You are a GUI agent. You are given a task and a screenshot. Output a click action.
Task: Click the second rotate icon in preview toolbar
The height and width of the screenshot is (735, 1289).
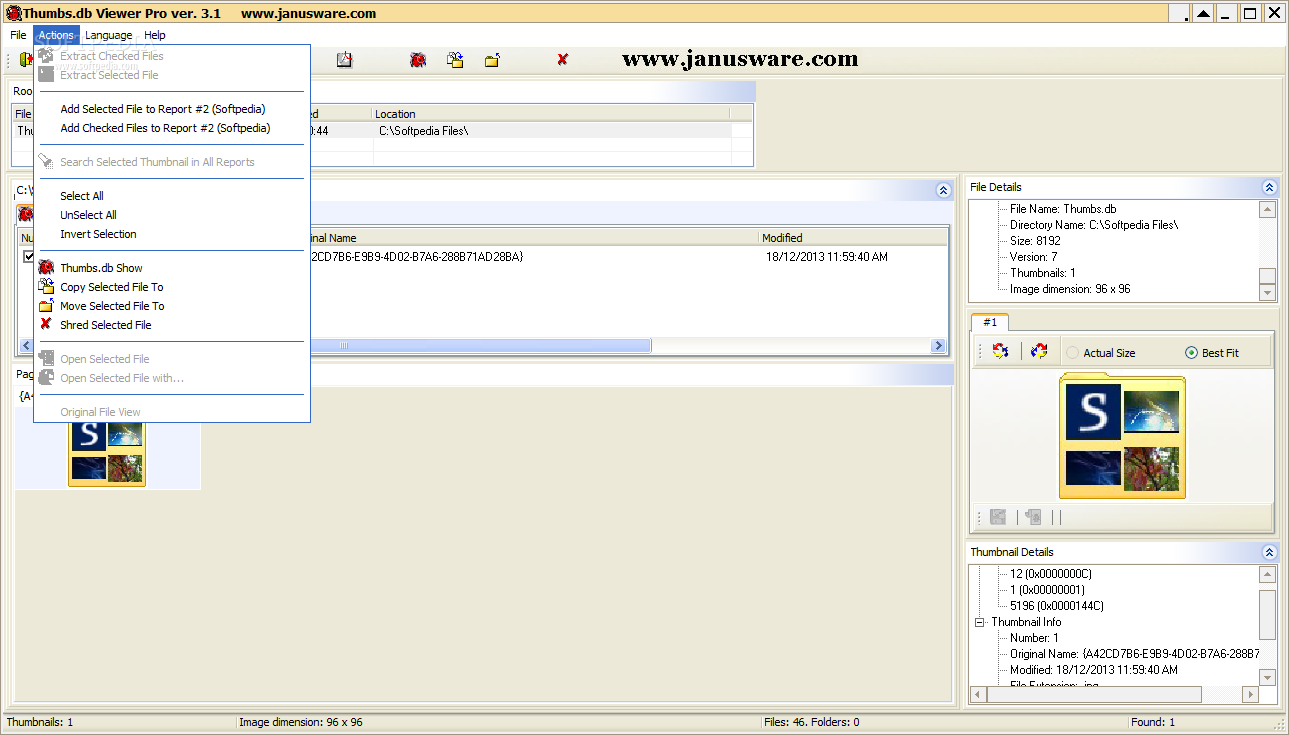(x=1039, y=351)
